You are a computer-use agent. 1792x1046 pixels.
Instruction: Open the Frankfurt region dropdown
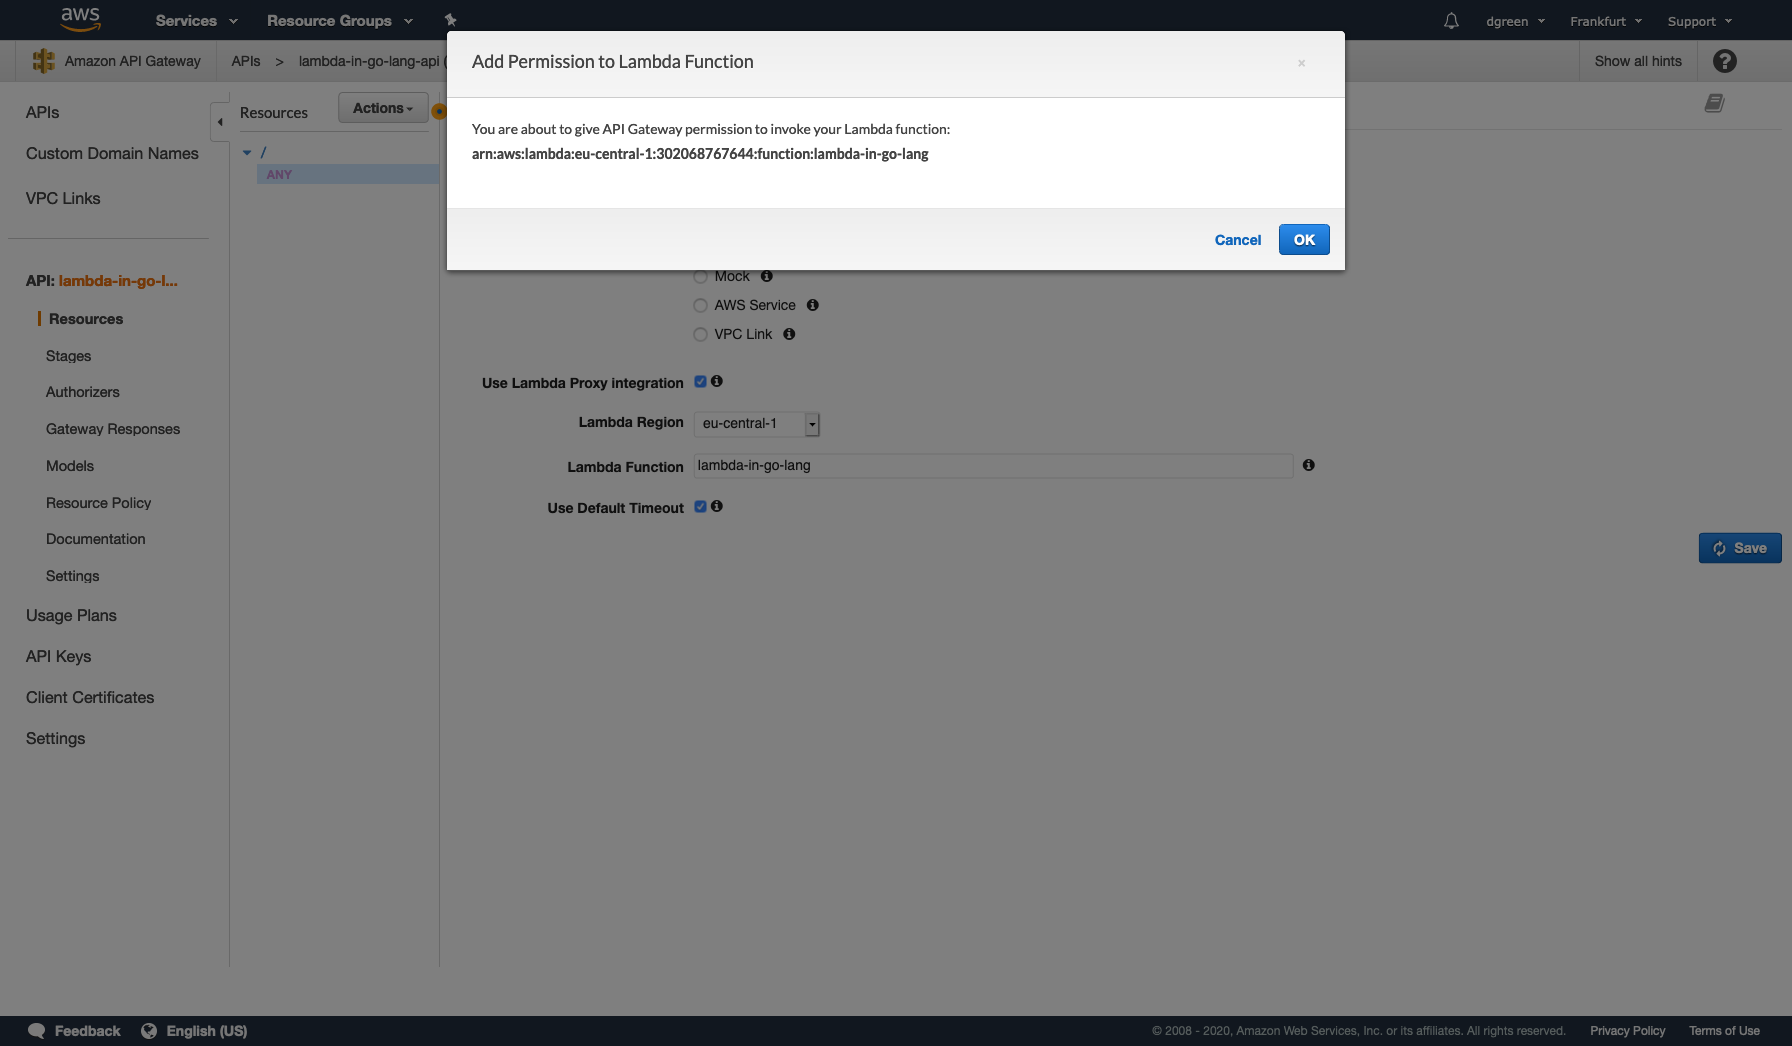click(1606, 21)
